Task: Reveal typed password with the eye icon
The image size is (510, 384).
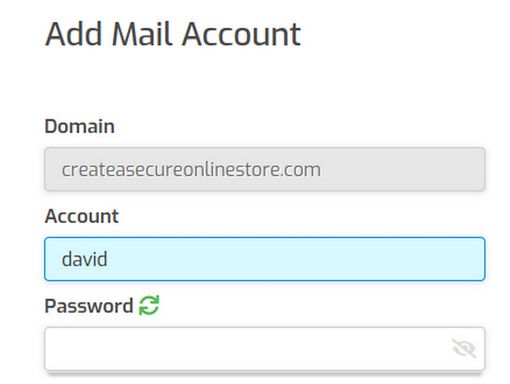Action: (x=464, y=348)
